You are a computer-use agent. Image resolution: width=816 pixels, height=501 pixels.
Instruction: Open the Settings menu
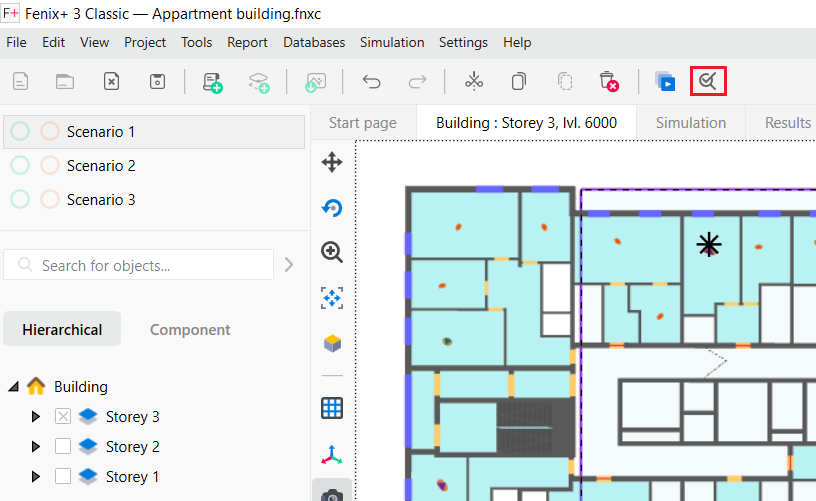tap(463, 43)
